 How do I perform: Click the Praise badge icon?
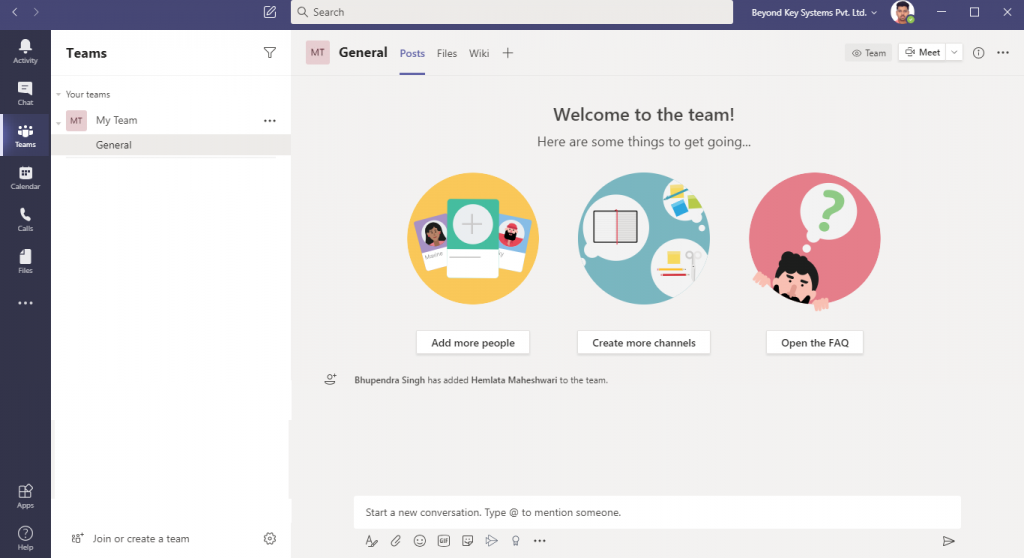pyautogui.click(x=515, y=541)
